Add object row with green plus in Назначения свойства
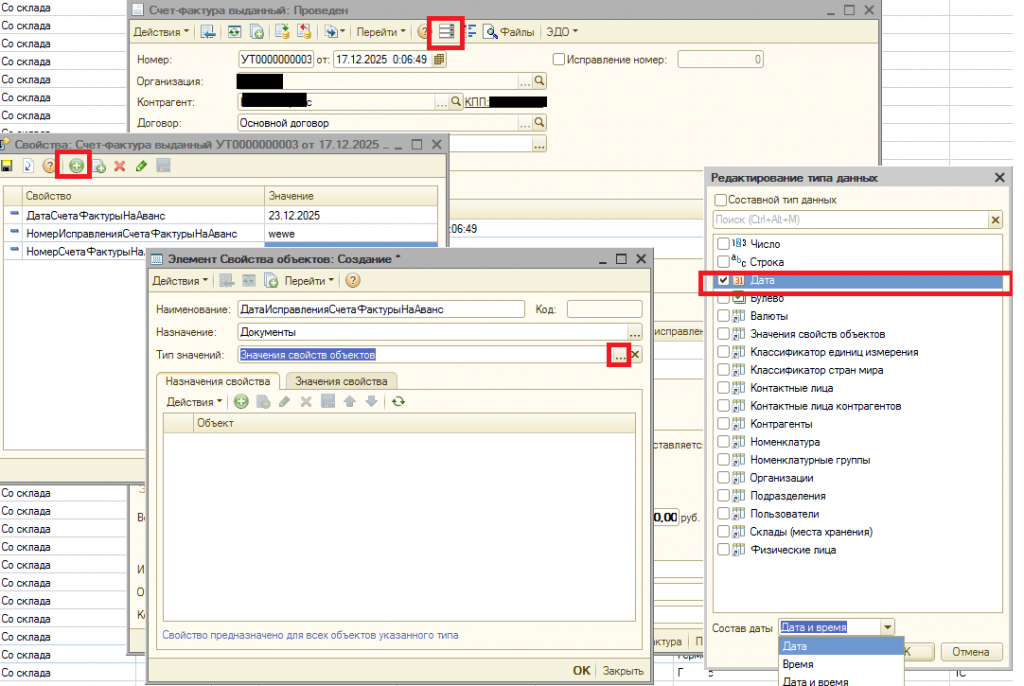1024x686 pixels. tap(241, 402)
